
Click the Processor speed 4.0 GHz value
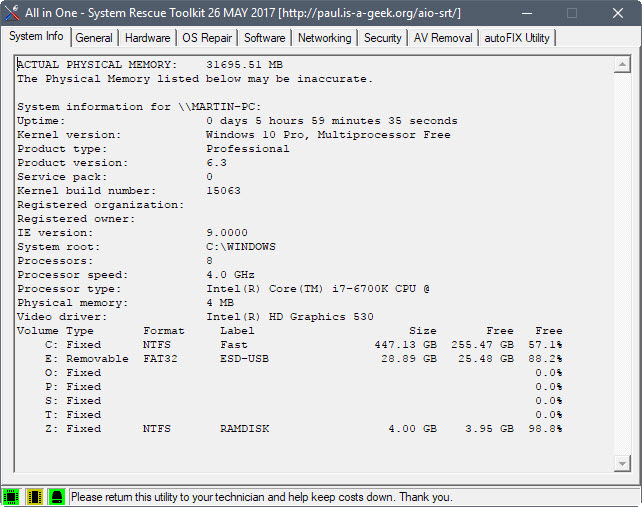pyautogui.click(x=230, y=275)
